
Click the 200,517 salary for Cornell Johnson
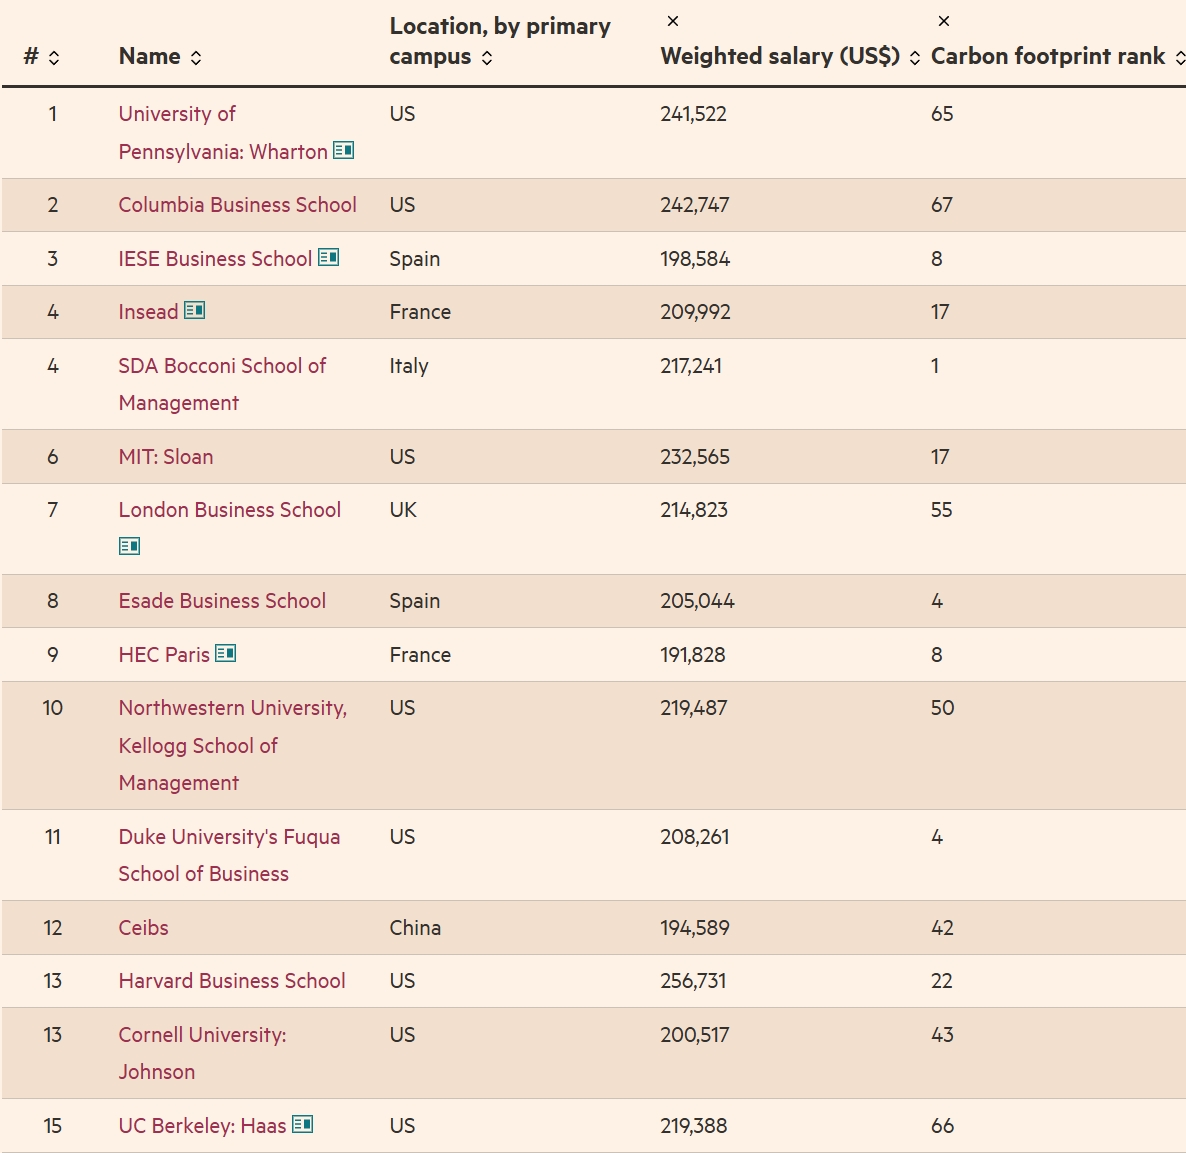694,1034
